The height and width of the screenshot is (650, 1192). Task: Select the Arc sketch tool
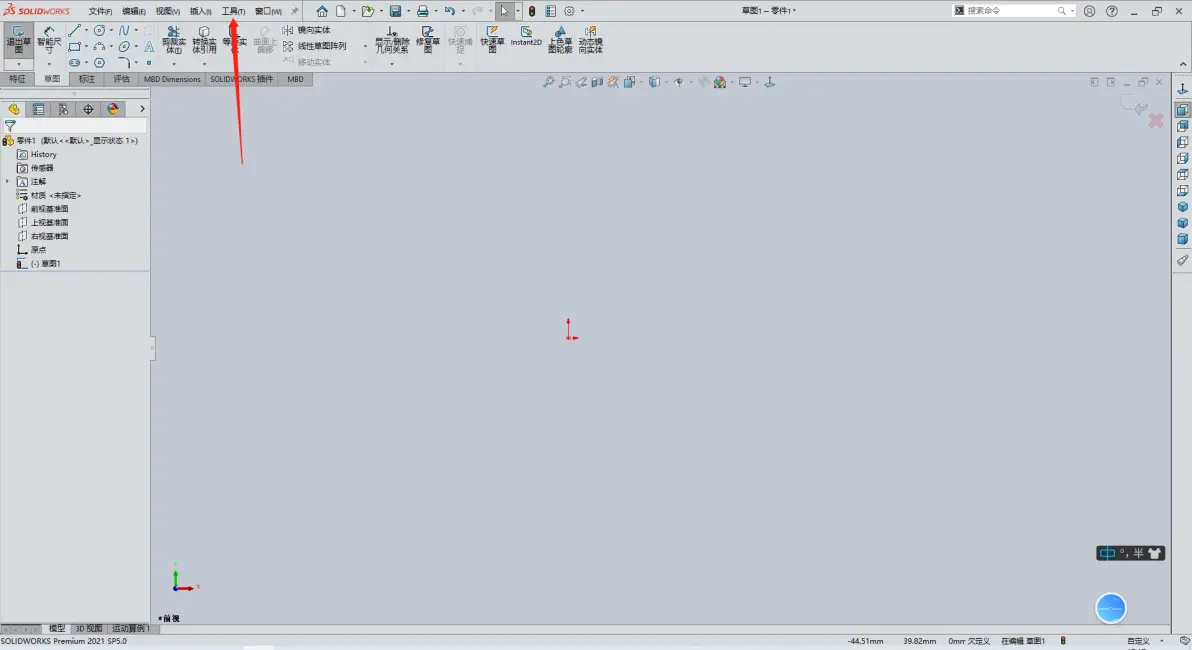[x=100, y=46]
